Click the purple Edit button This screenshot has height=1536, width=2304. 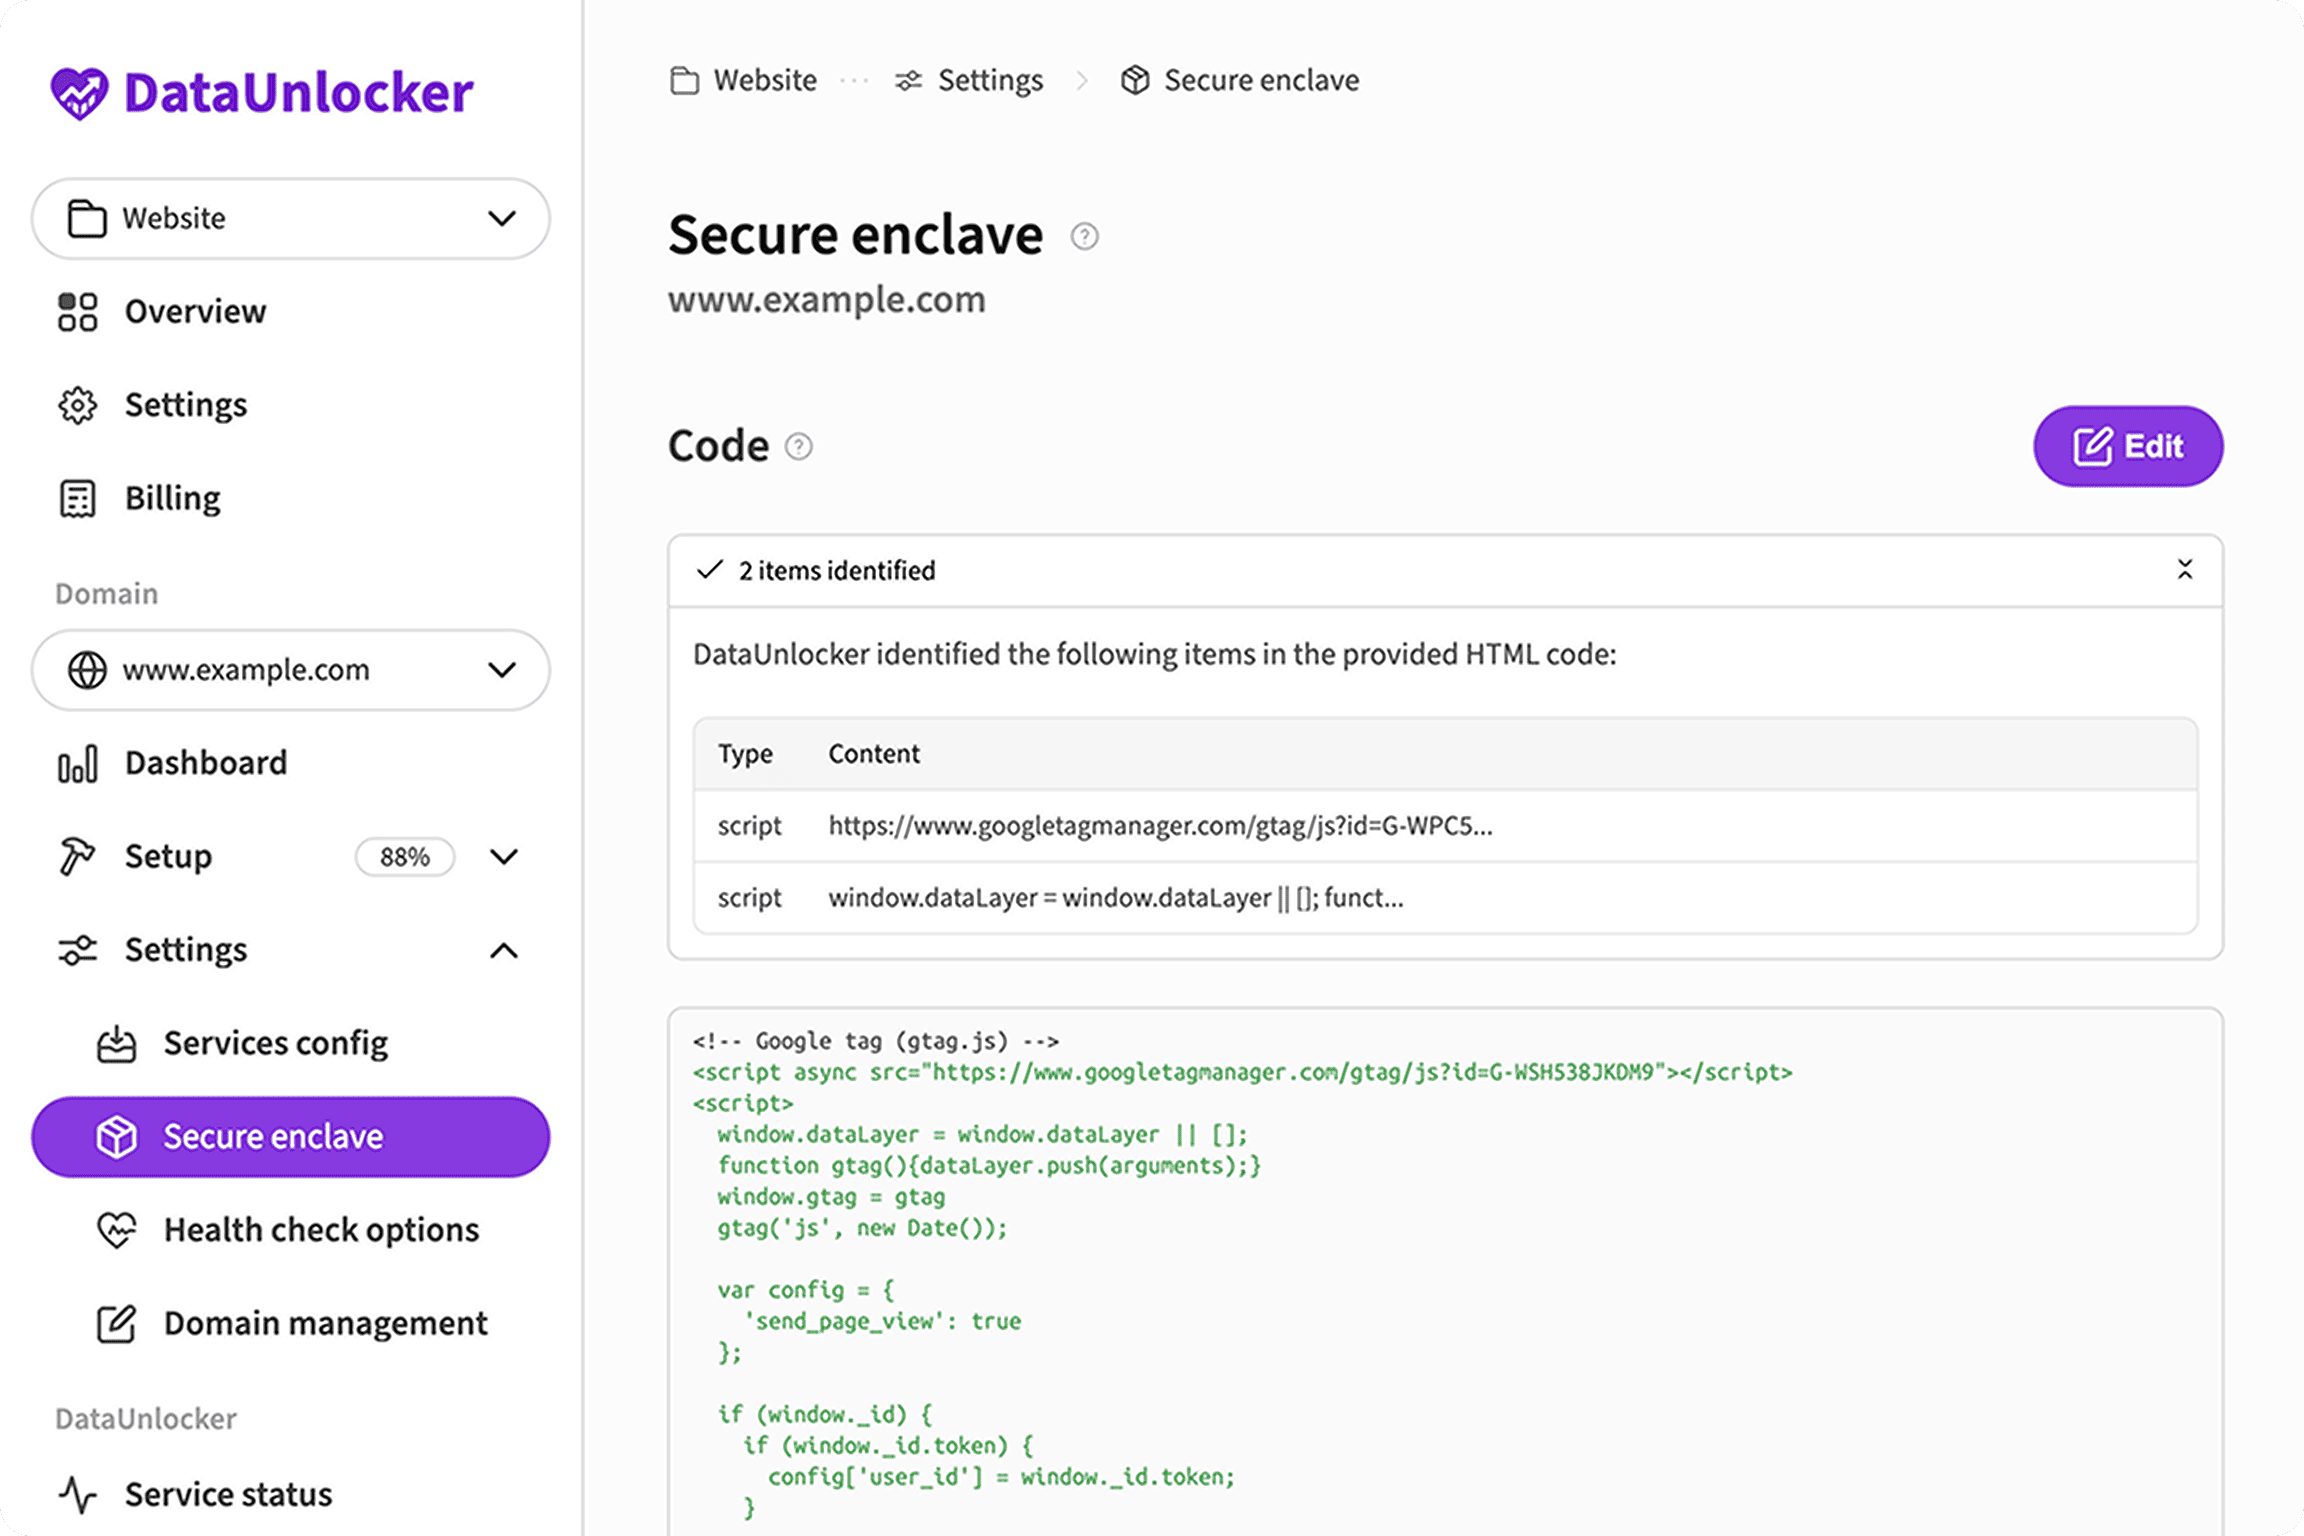point(2128,446)
